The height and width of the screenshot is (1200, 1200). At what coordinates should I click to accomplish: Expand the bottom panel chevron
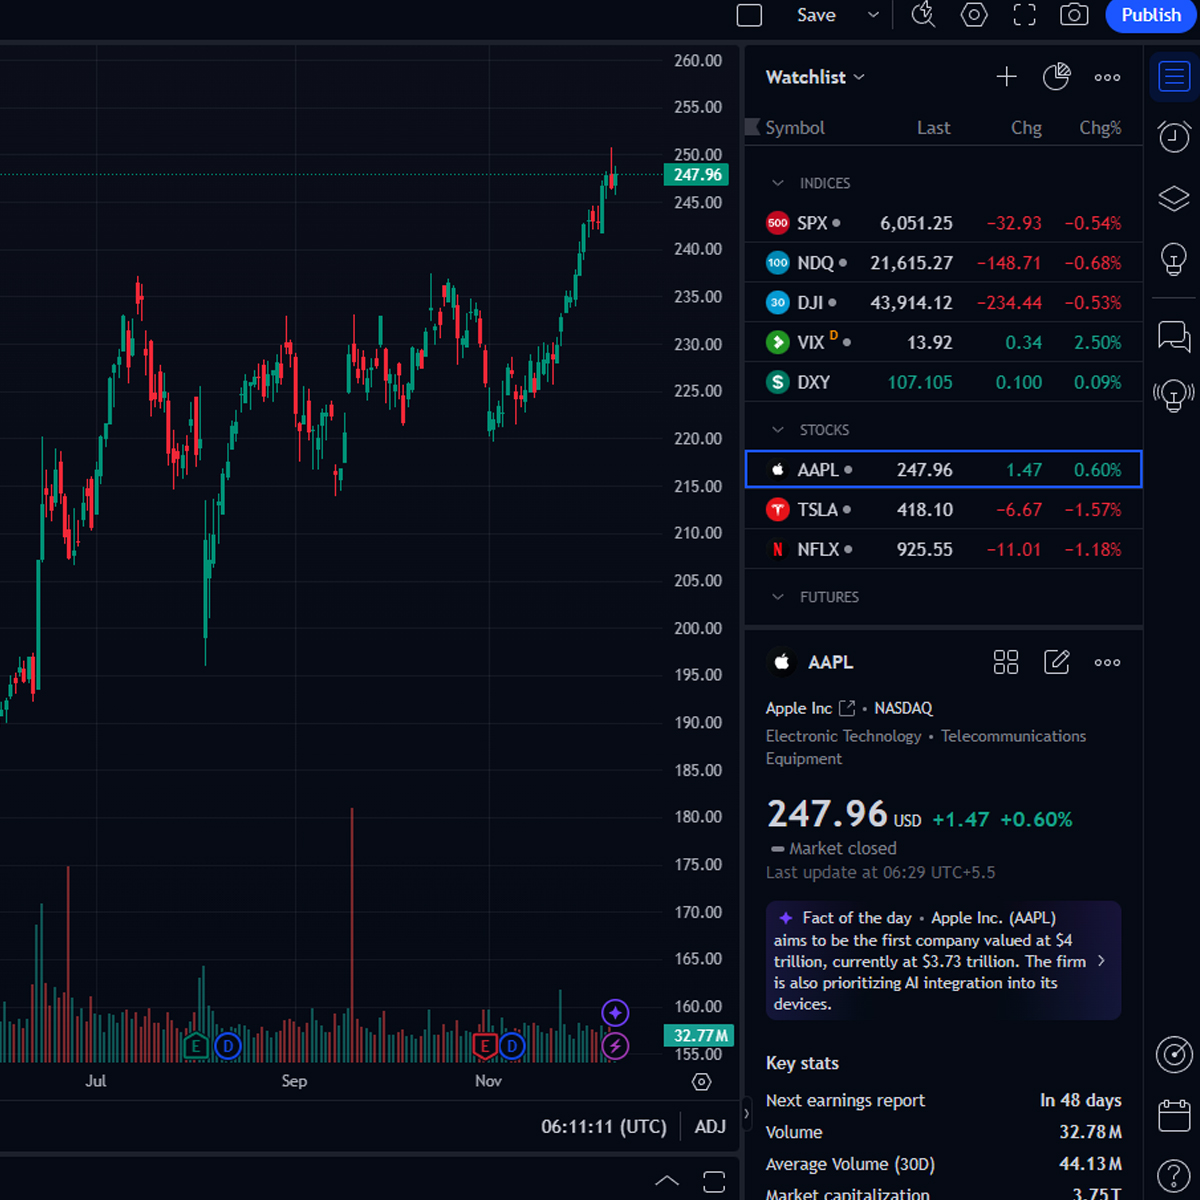click(x=667, y=1181)
